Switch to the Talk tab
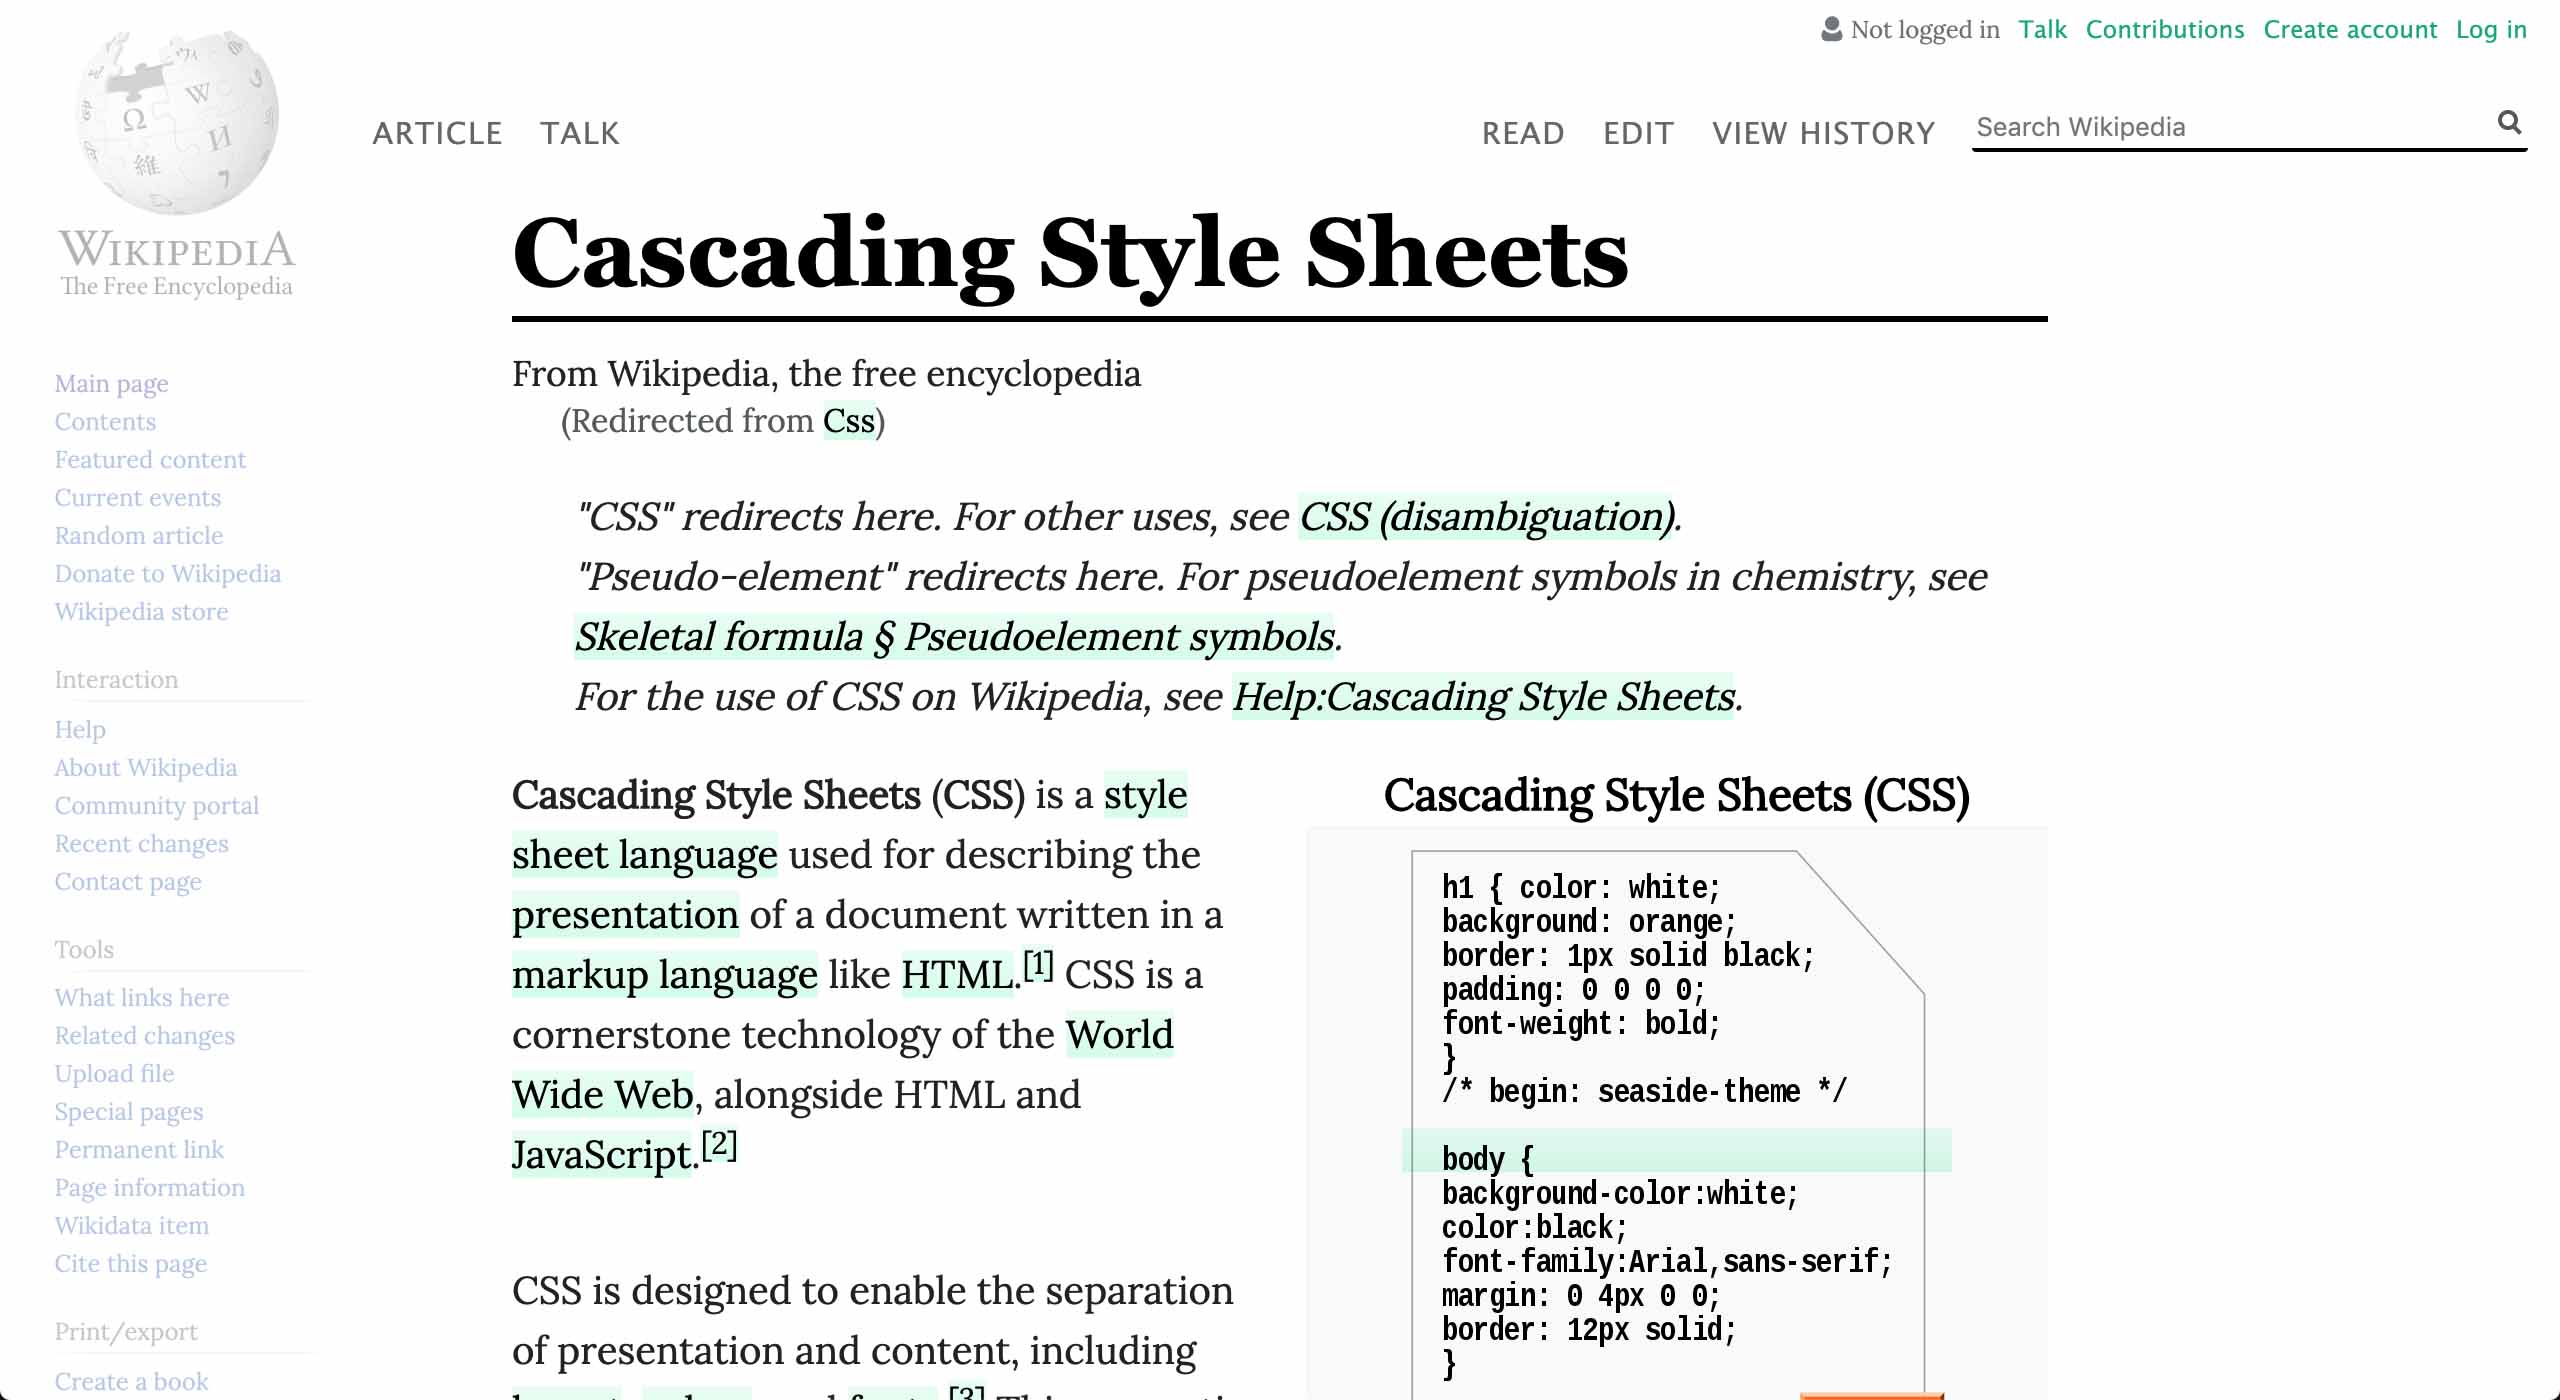The height and width of the screenshot is (1400, 2560). (580, 133)
